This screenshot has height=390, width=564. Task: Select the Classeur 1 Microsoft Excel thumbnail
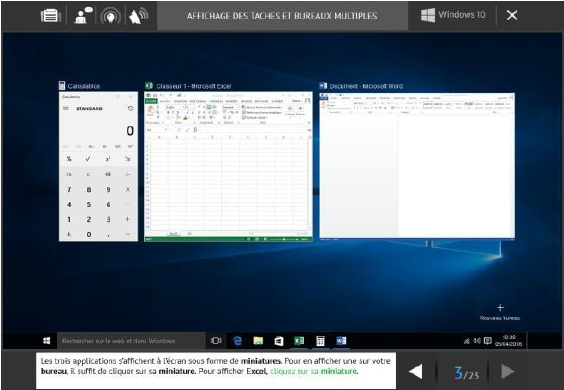tap(228, 167)
